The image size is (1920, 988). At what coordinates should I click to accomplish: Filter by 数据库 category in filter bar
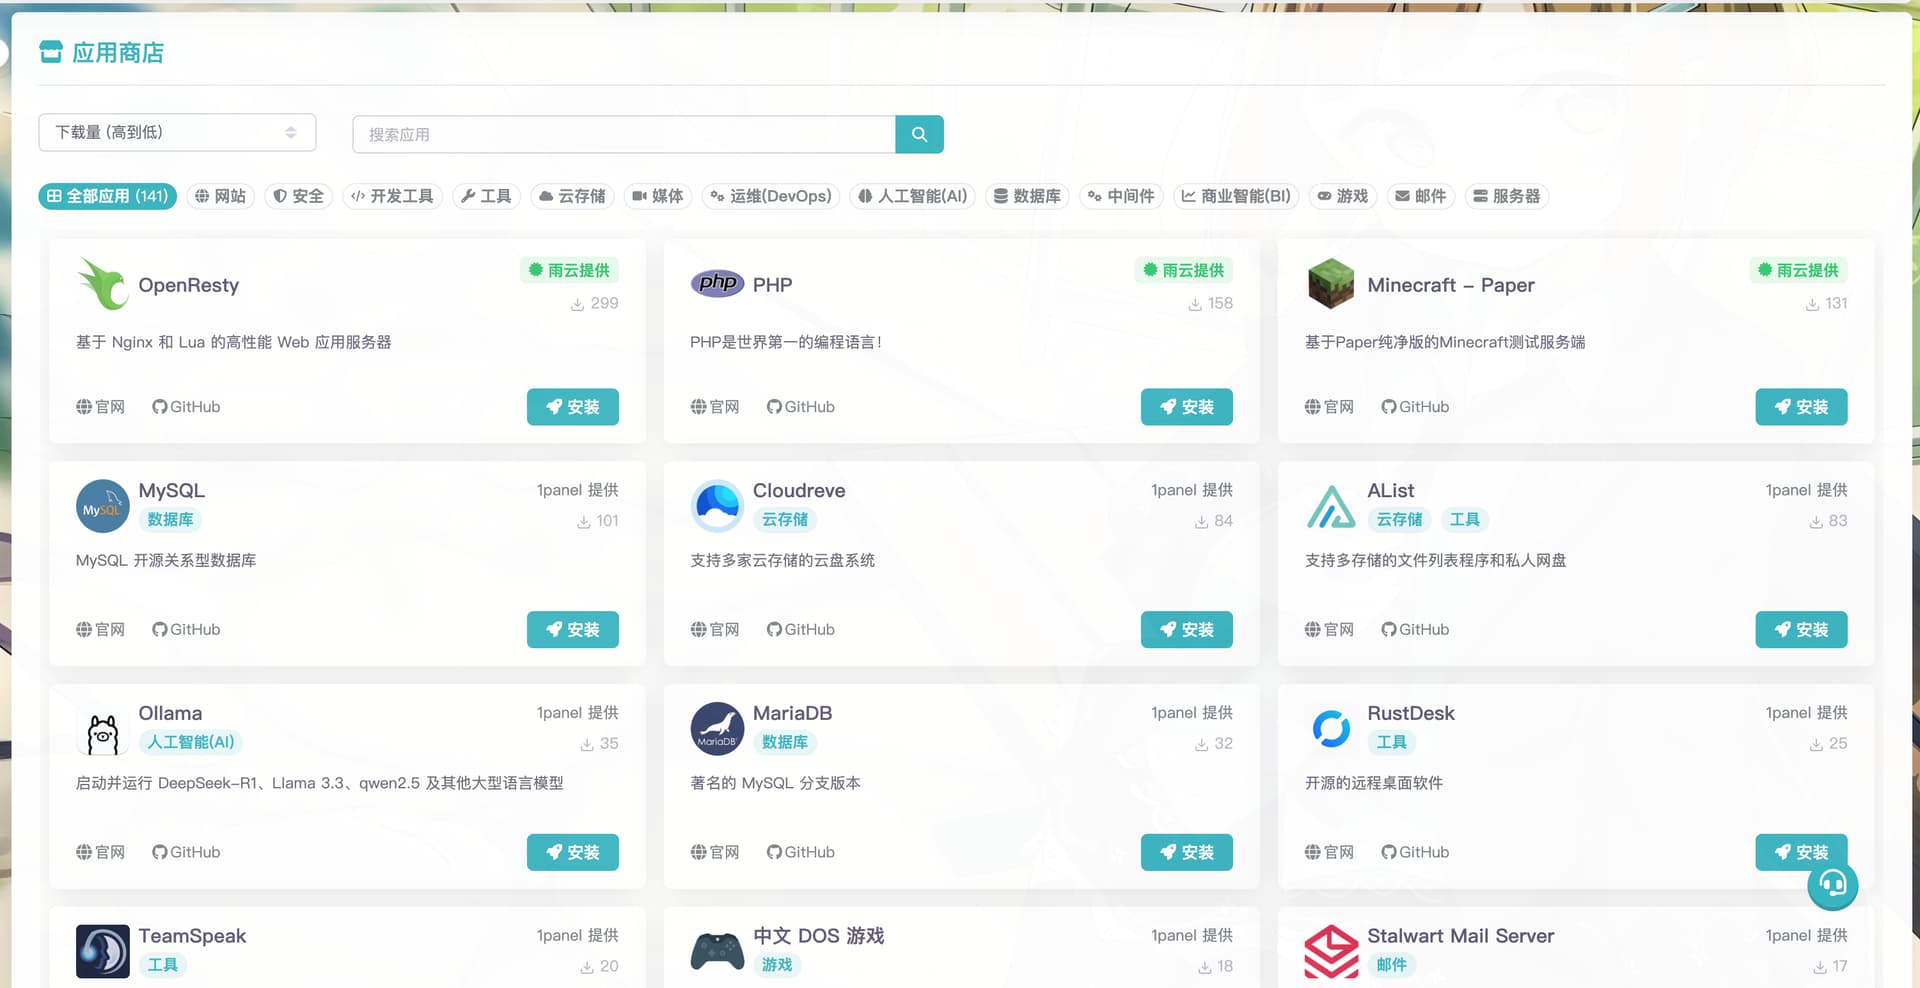[x=1027, y=196]
